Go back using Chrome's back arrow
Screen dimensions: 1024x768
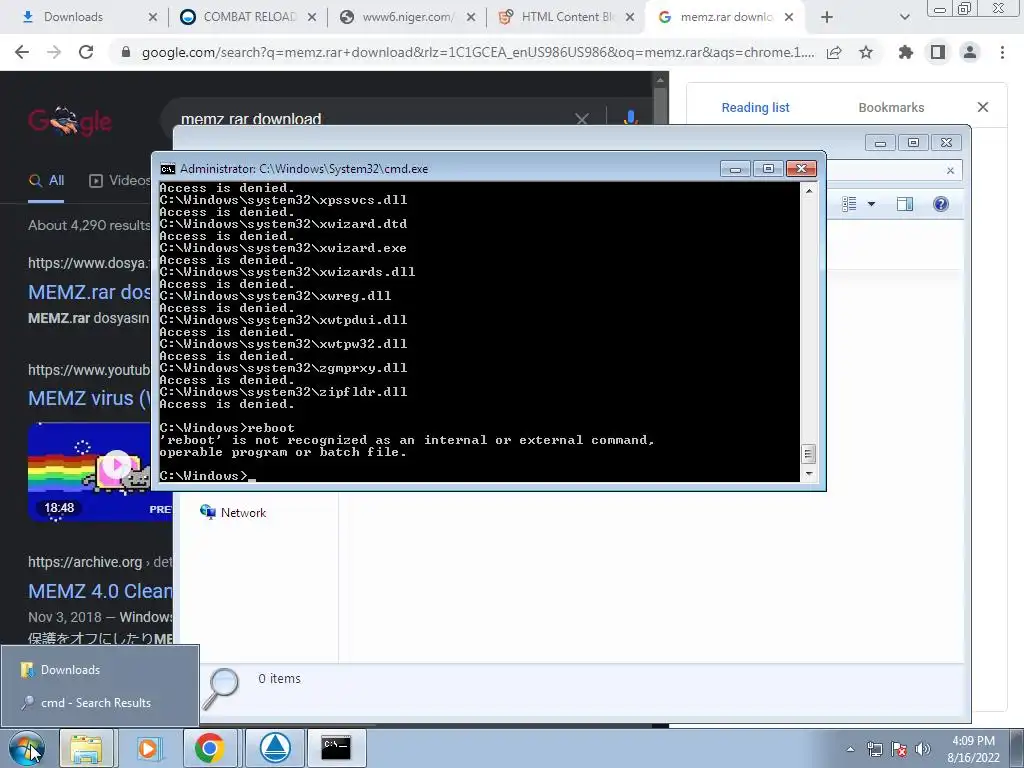click(22, 52)
